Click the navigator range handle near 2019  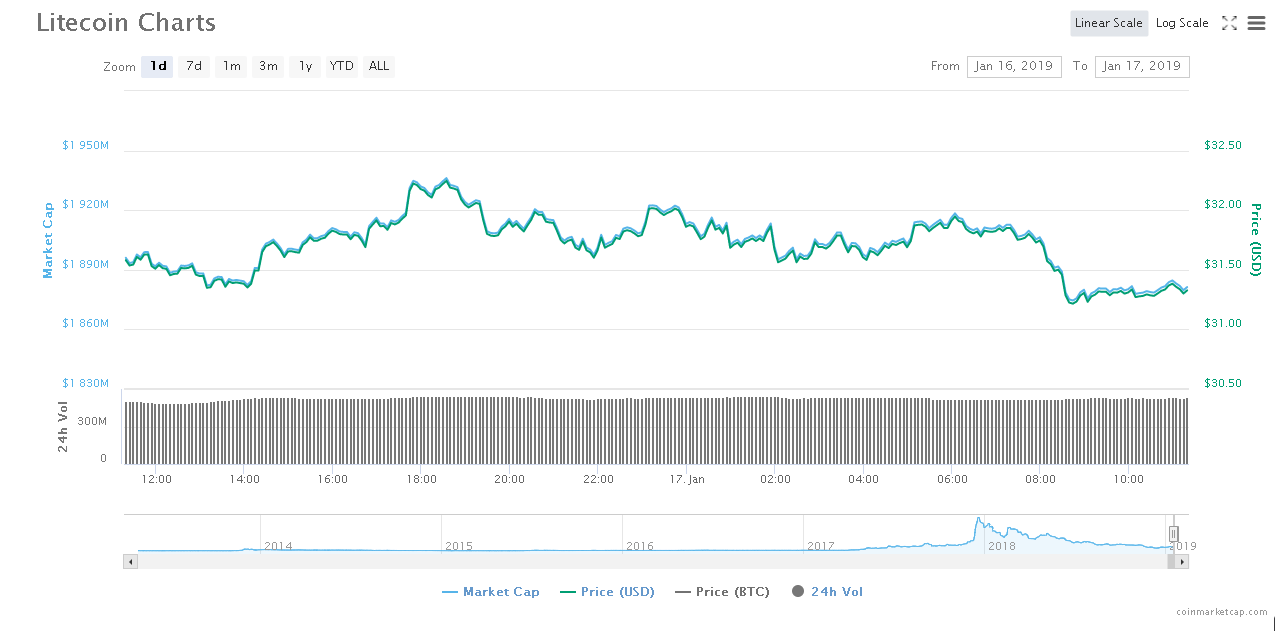pos(1174,534)
